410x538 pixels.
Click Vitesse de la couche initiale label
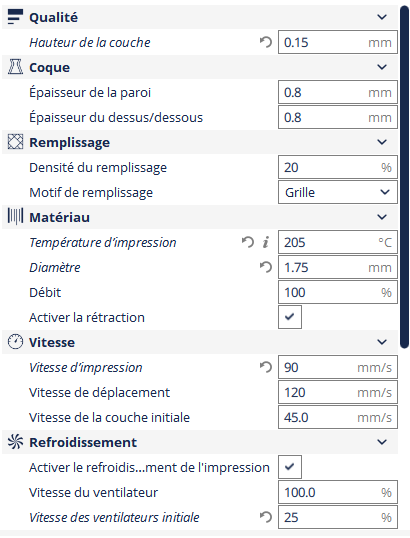point(109,417)
